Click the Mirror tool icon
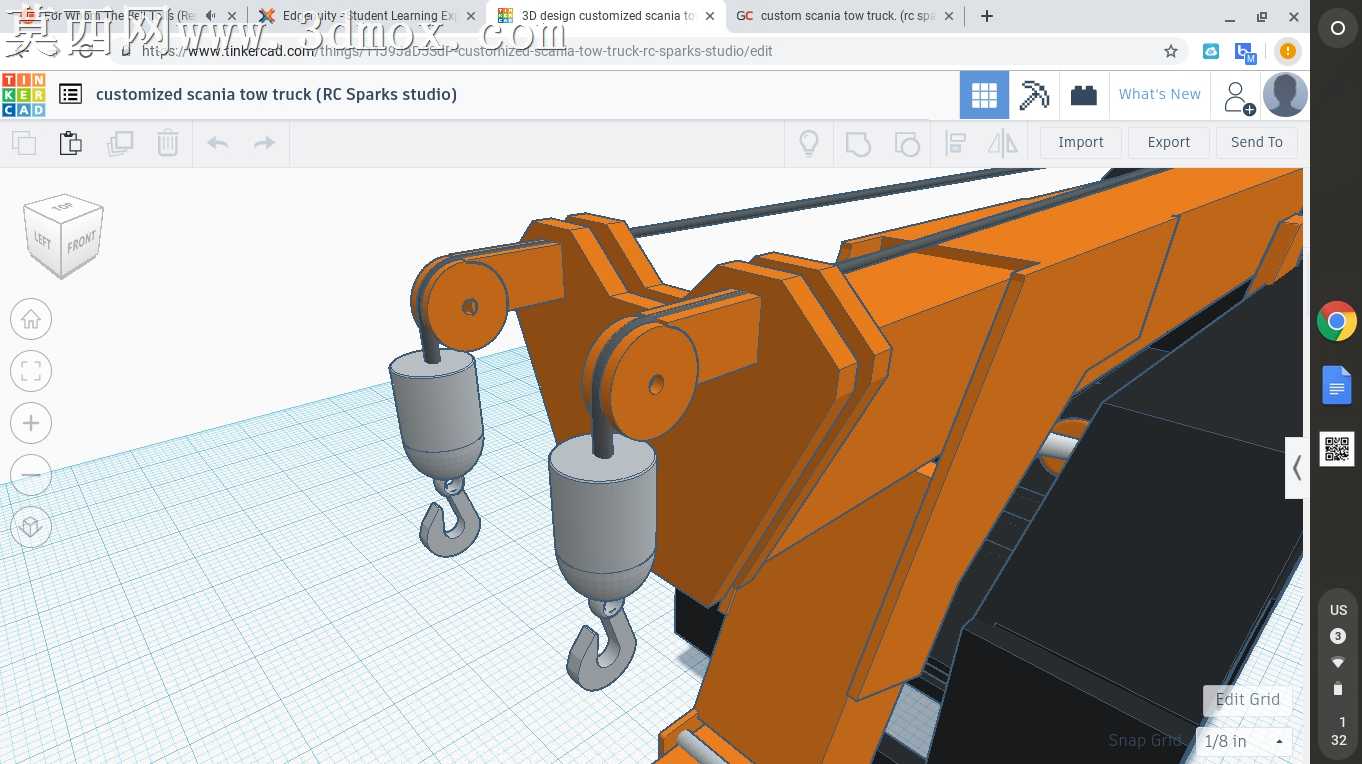Viewport: 1362px width, 764px height. tap(1003, 143)
